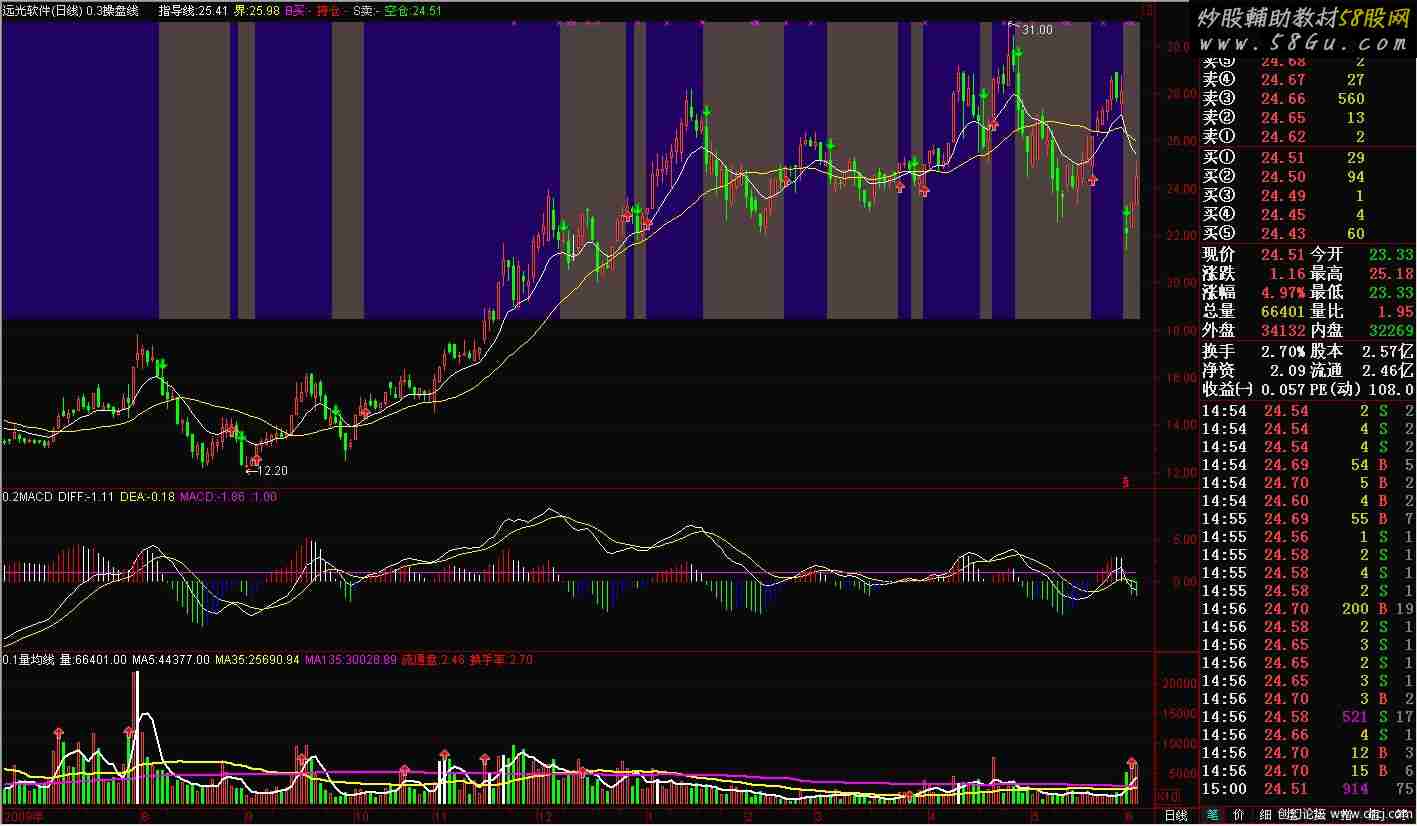
Task: Select the 14:56 tick with 200 lots
Action: [1308, 608]
